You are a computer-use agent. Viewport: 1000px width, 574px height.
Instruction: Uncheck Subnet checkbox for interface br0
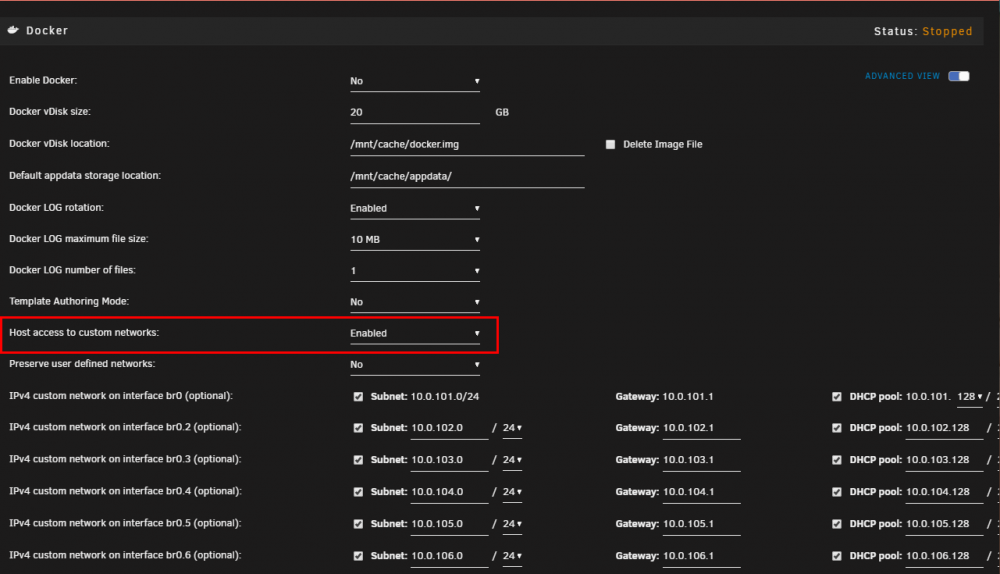tap(358, 397)
